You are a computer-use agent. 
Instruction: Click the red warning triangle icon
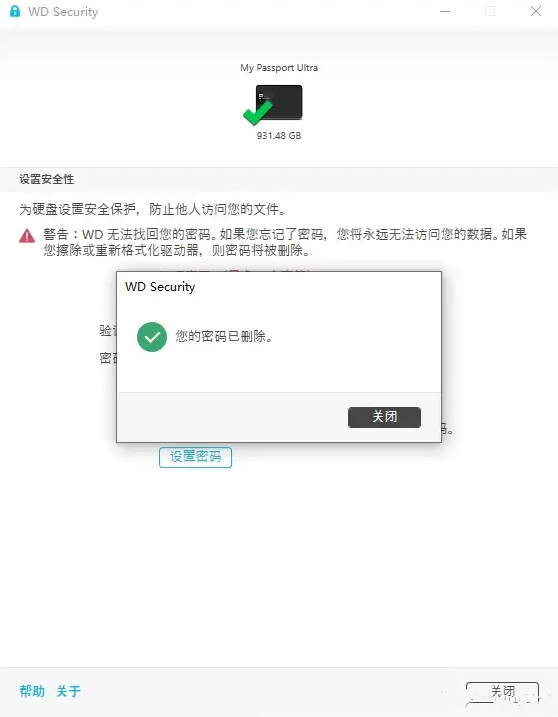click(27, 236)
